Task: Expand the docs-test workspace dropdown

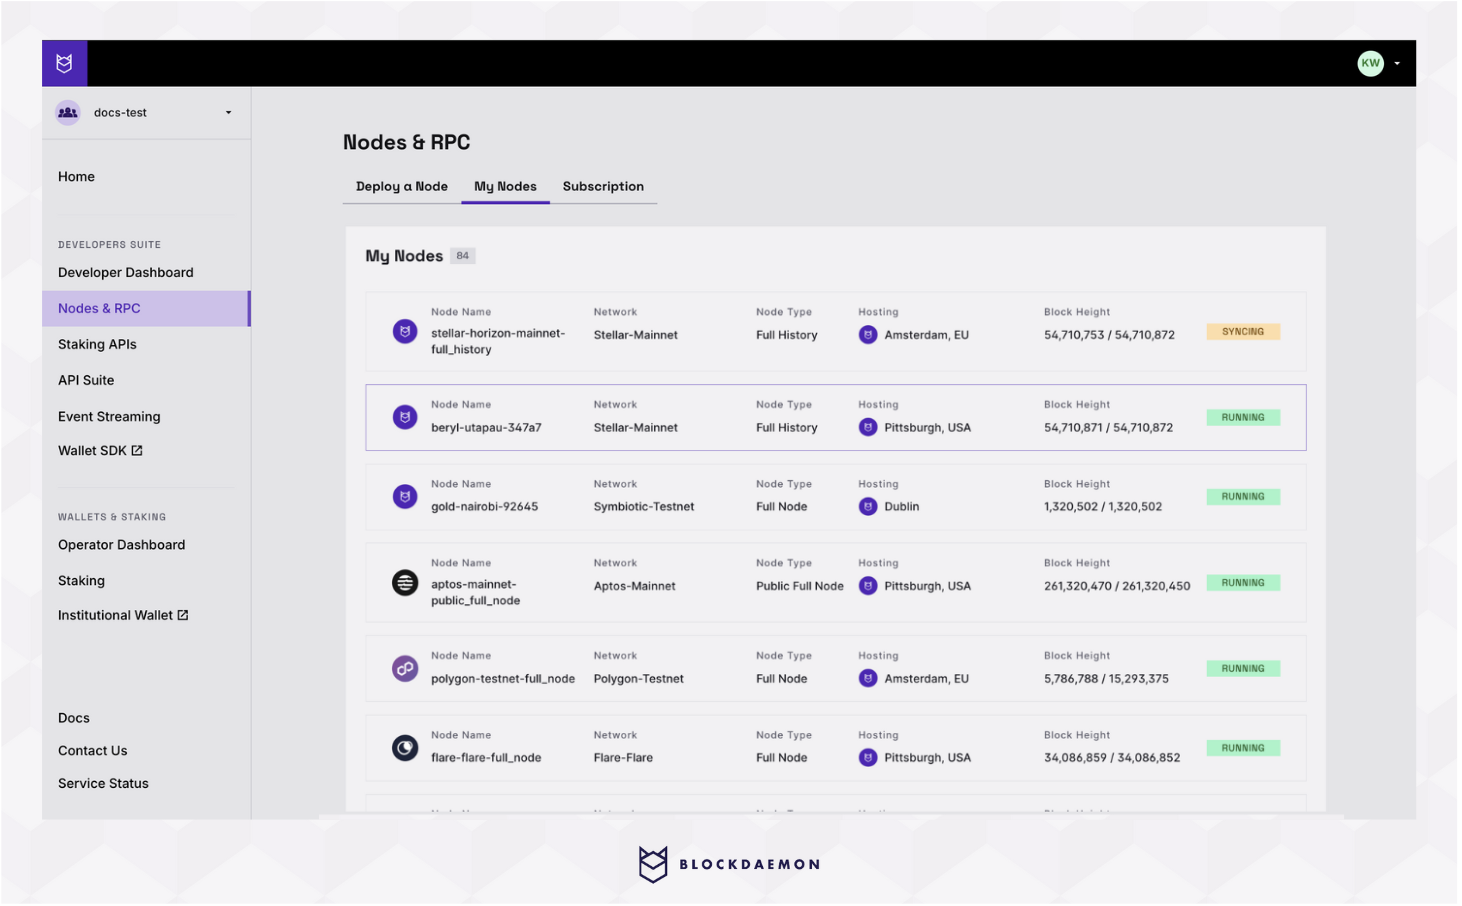Action: tap(229, 113)
